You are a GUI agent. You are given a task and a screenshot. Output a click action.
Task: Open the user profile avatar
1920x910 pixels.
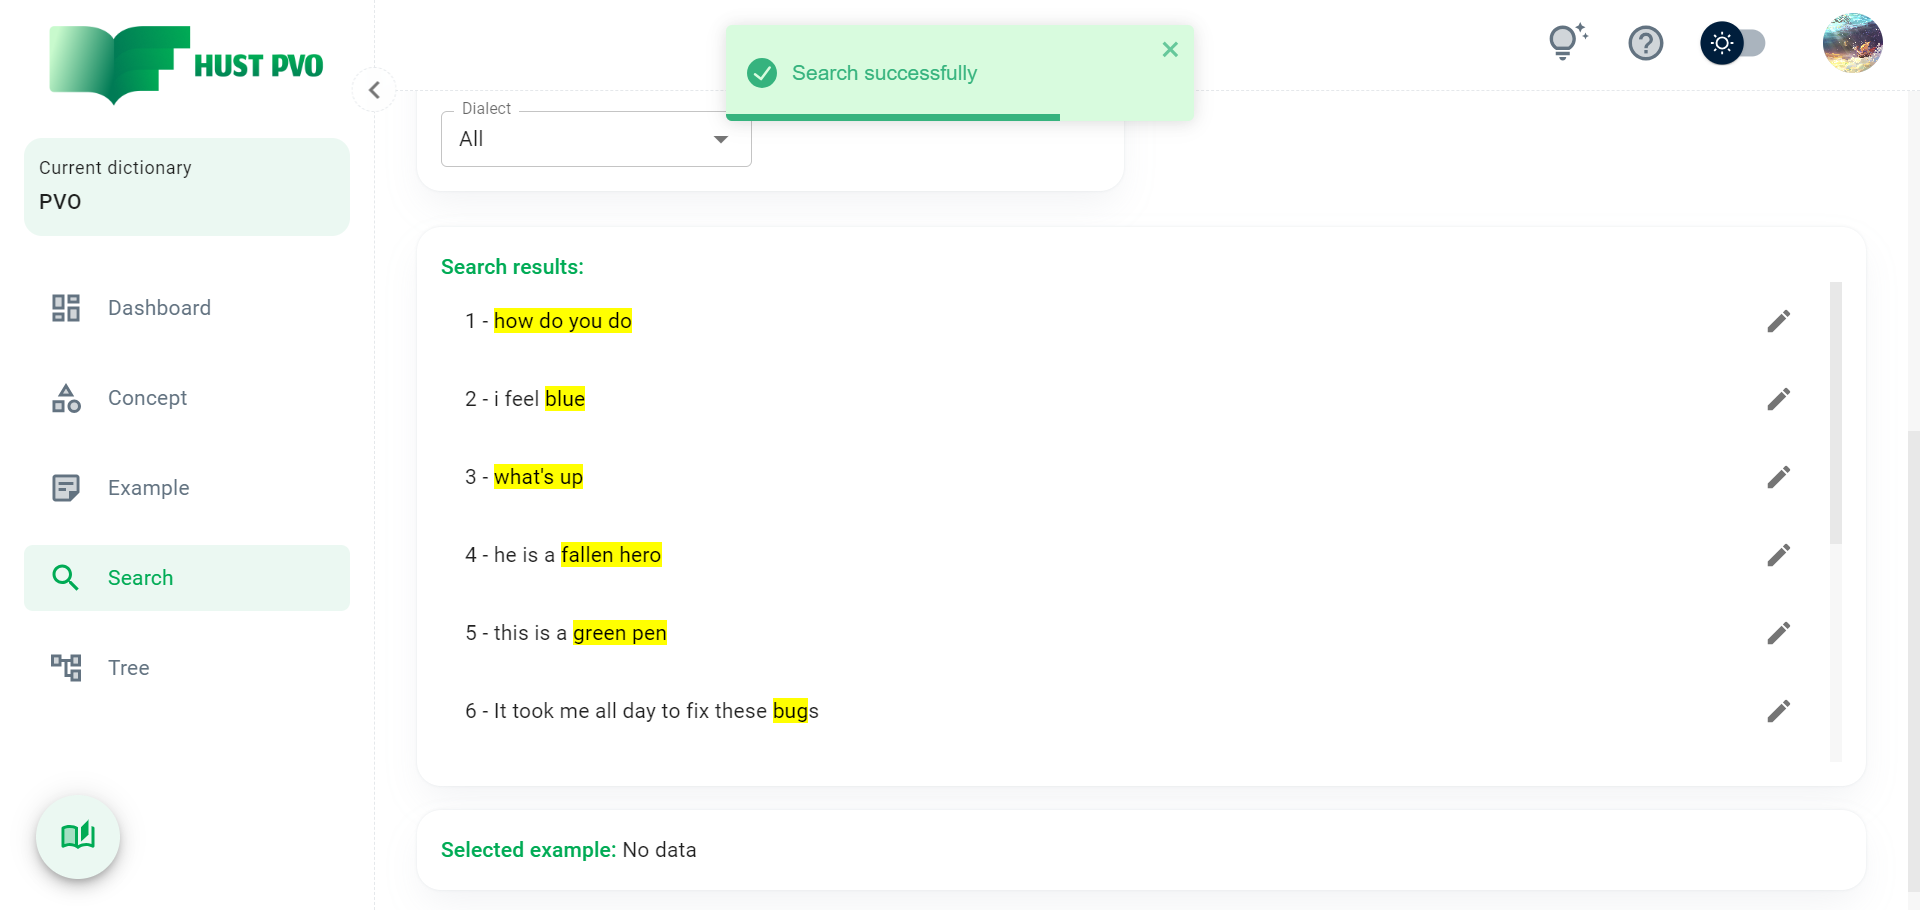(1852, 43)
